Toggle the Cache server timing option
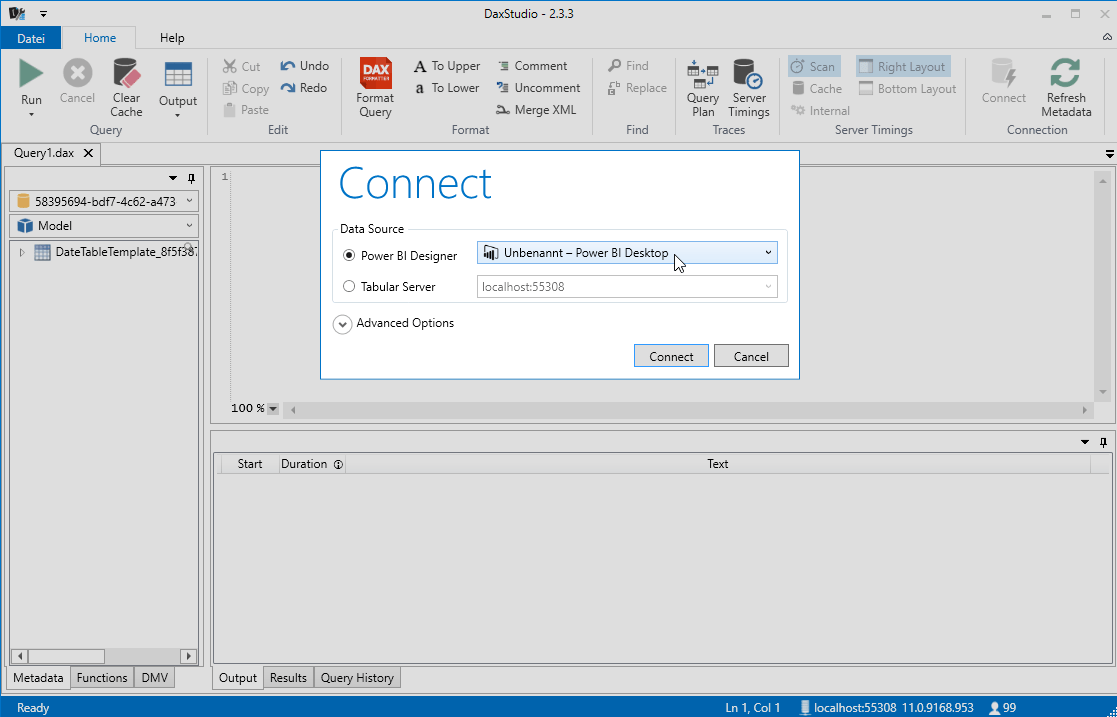This screenshot has height=717, width=1117. (817, 88)
